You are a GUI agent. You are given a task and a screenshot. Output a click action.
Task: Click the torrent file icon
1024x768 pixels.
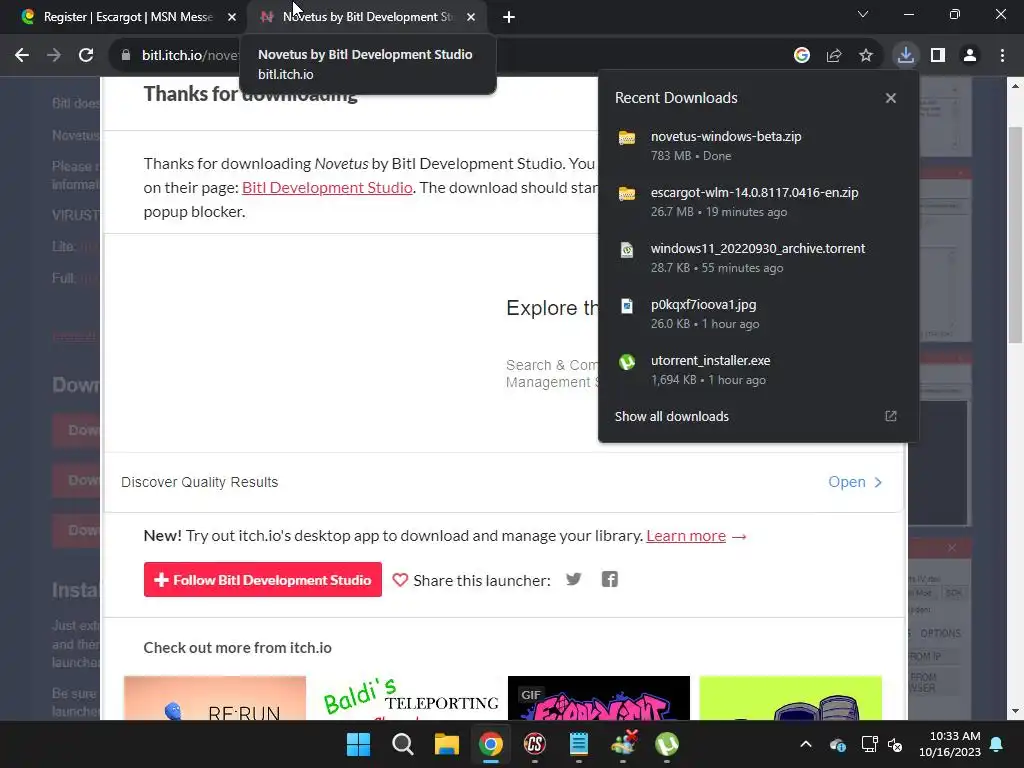pos(627,249)
